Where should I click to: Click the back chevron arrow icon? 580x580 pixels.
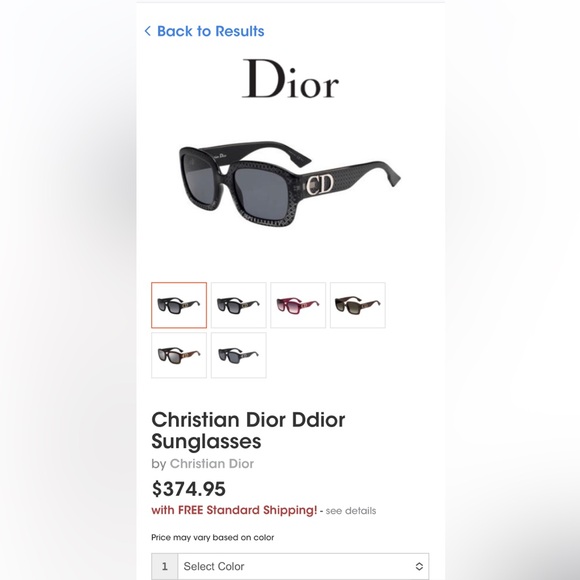(x=148, y=31)
